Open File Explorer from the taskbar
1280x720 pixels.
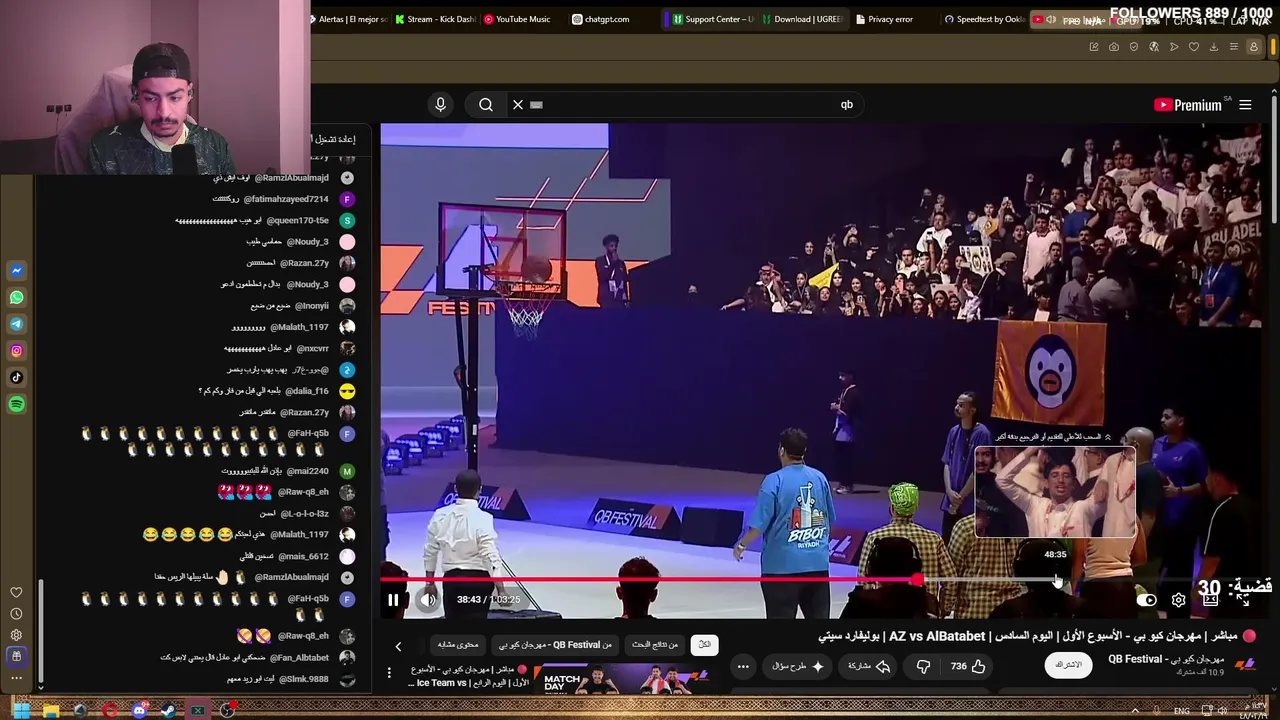pos(51,711)
